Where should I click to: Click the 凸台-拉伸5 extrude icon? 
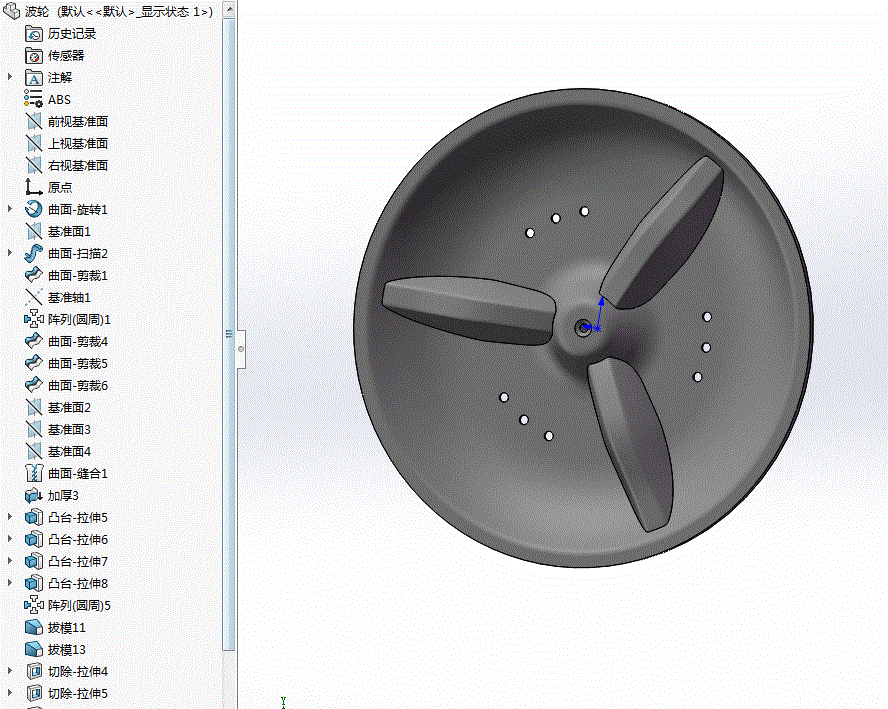tap(34, 517)
